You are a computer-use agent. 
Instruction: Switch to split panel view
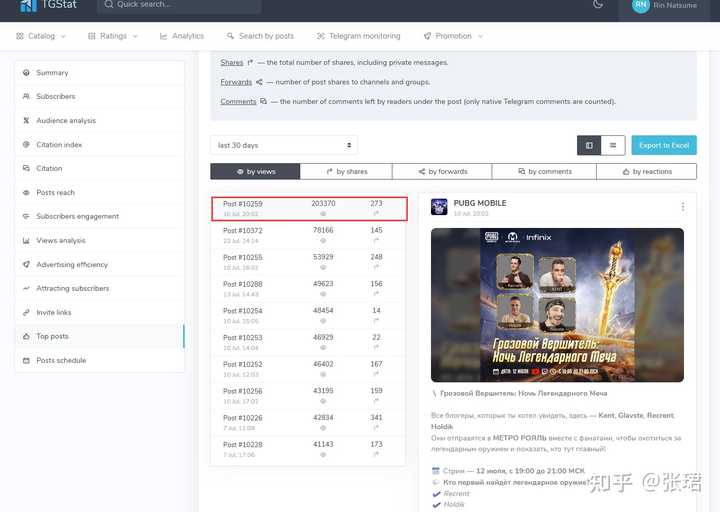coord(589,145)
